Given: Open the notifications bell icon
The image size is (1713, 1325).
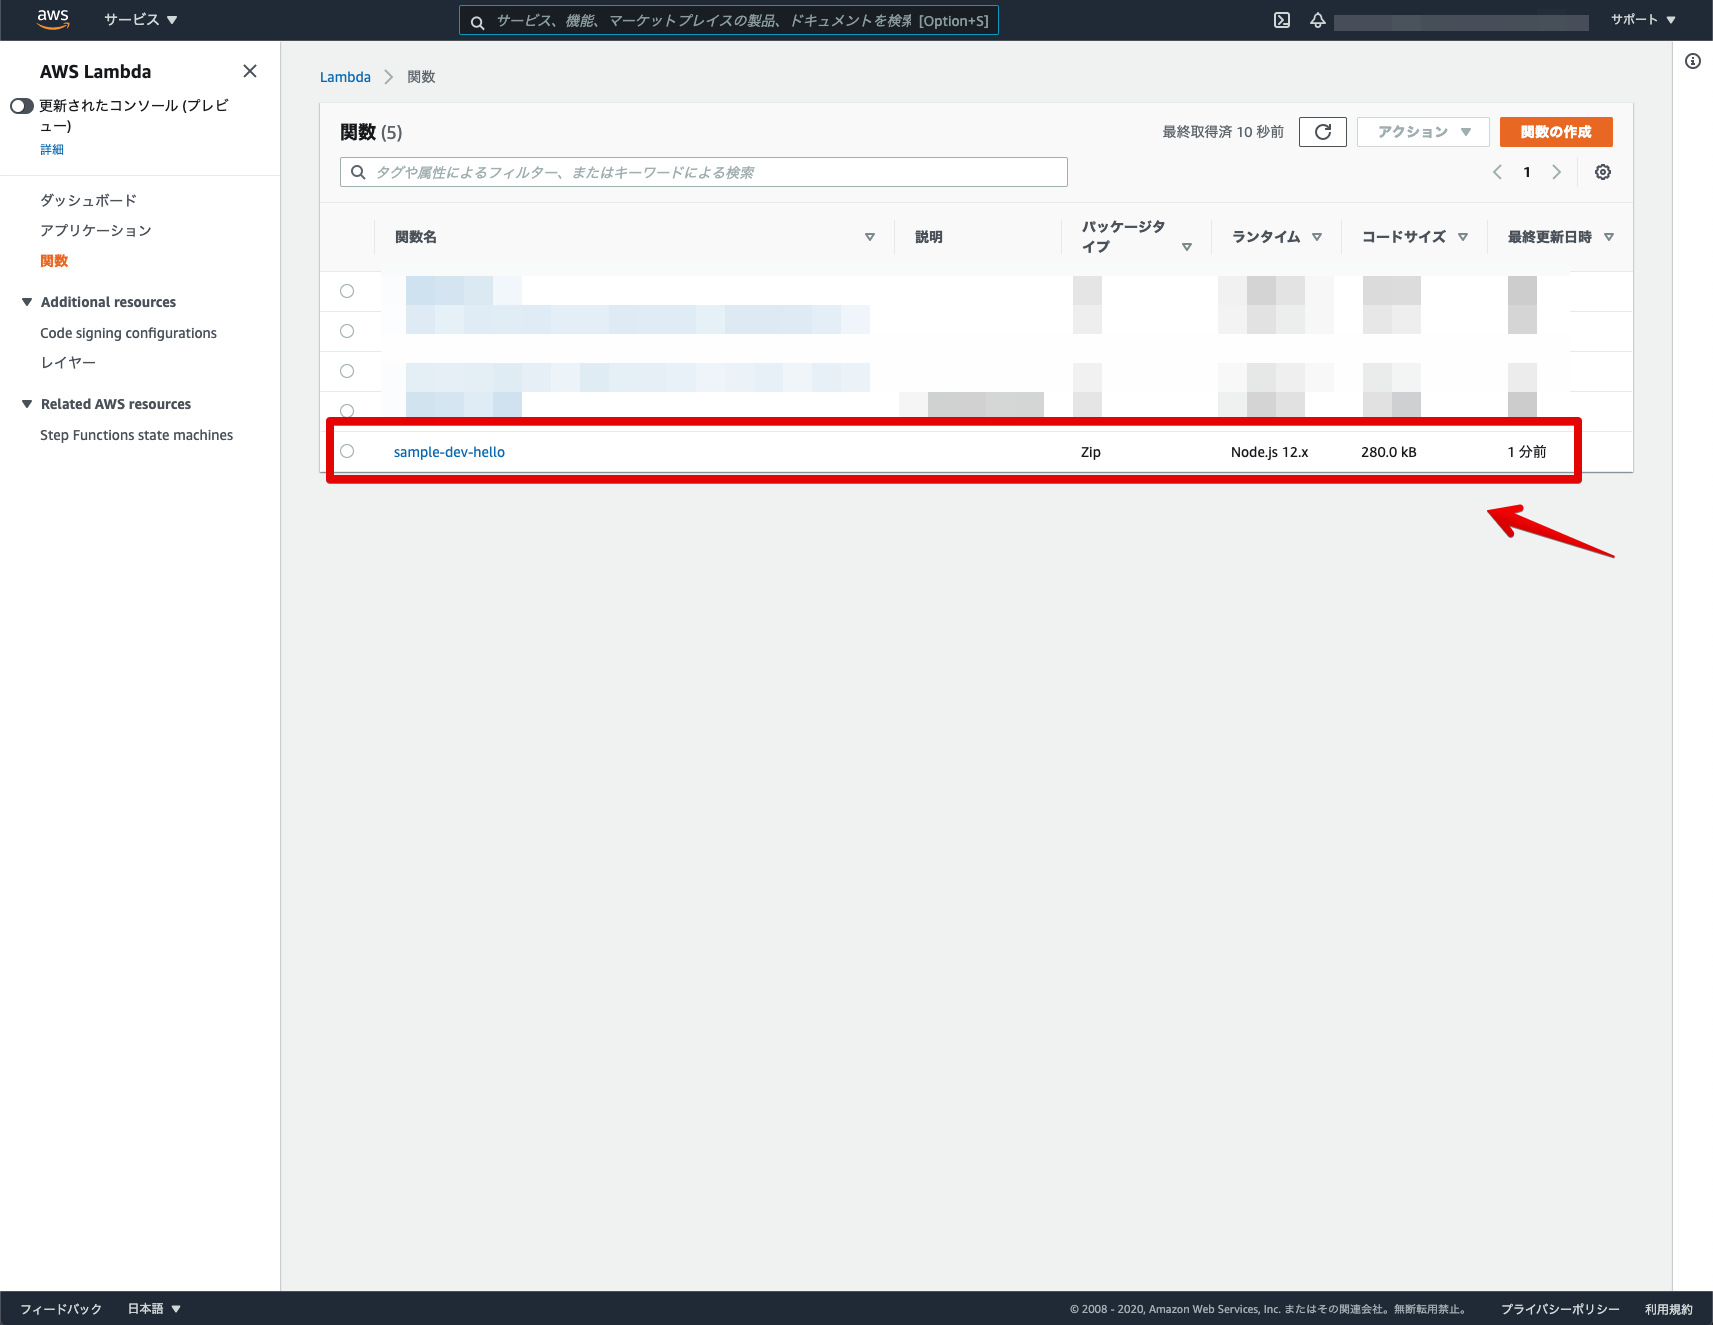Looking at the screenshot, I should tap(1318, 20).
